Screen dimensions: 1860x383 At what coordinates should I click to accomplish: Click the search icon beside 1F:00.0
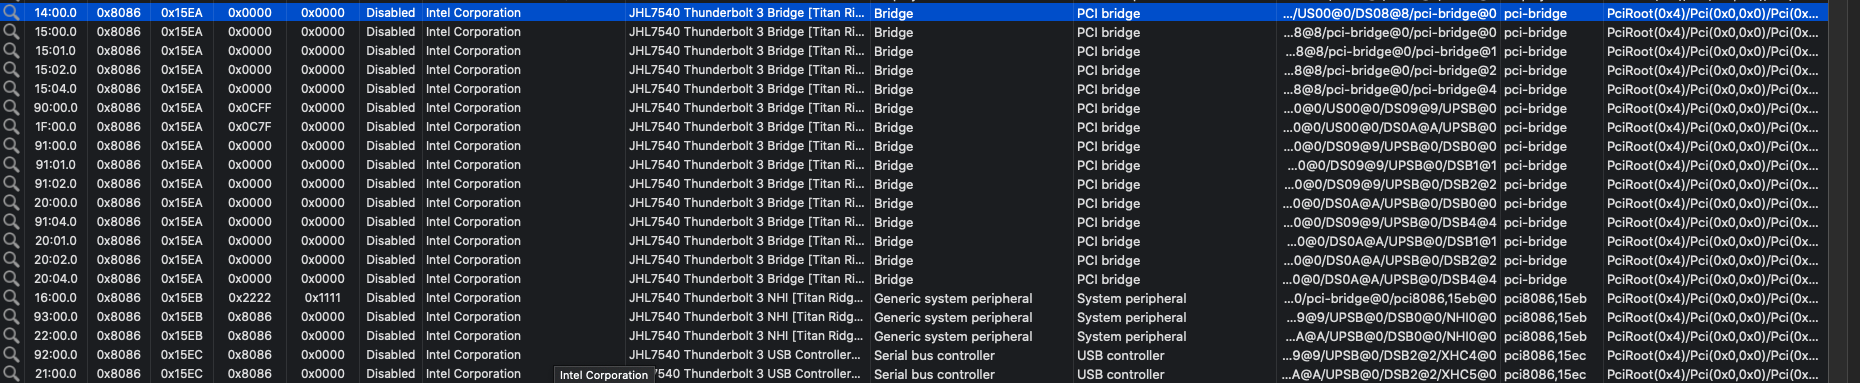11,127
